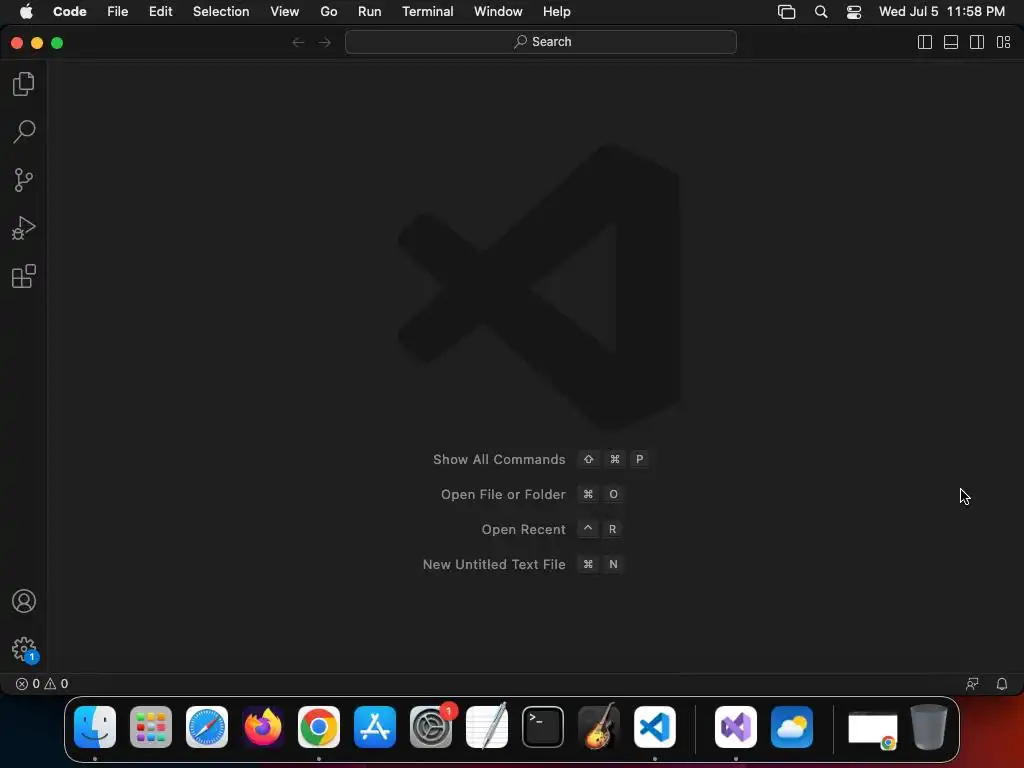Click the errors and warnings status indicator
This screenshot has width=1024, height=768.
[x=42, y=684]
